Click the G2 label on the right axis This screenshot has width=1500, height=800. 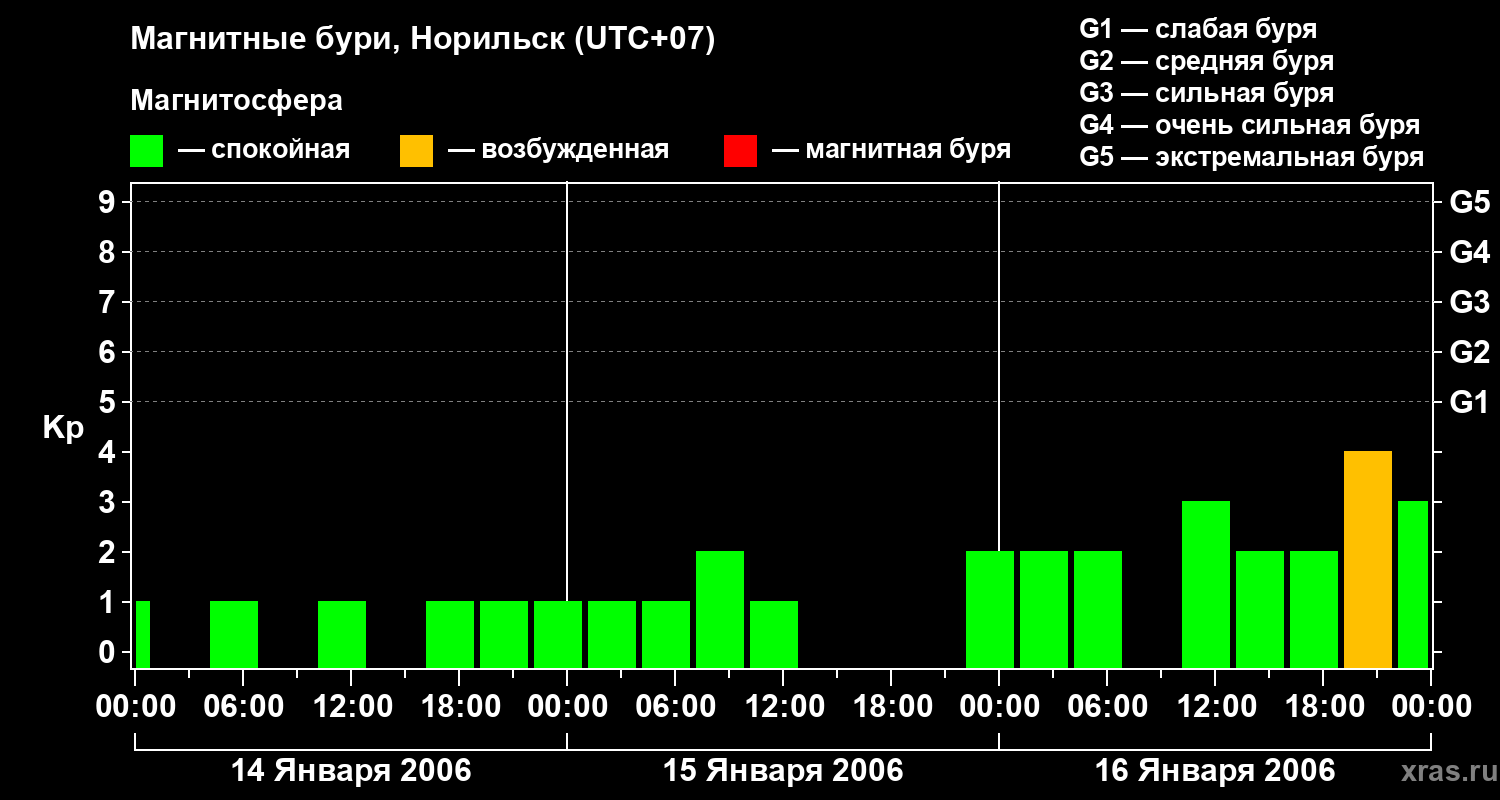(x=1470, y=352)
